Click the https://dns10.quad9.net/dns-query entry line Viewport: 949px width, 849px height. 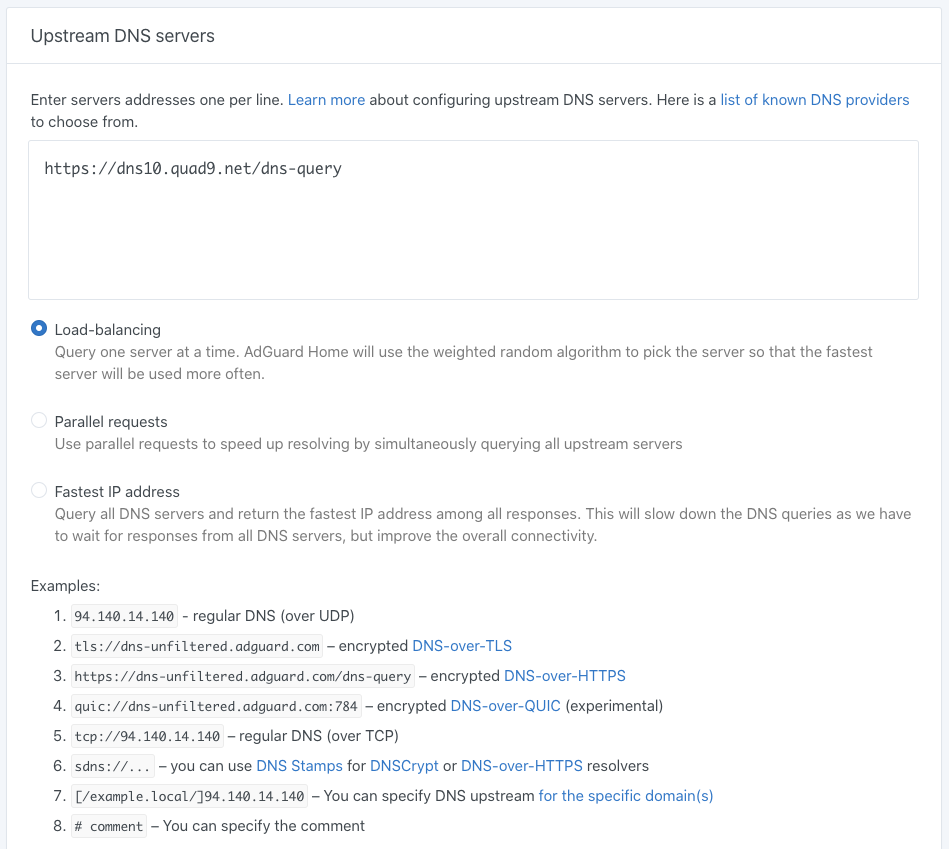193,169
